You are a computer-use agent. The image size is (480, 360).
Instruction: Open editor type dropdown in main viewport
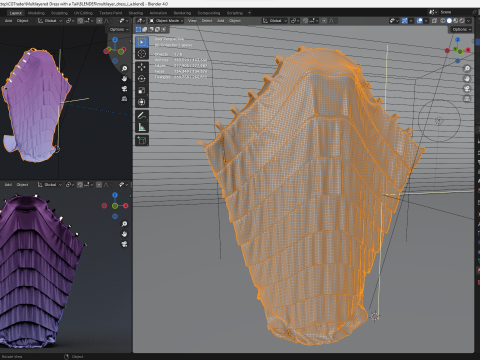(140, 21)
